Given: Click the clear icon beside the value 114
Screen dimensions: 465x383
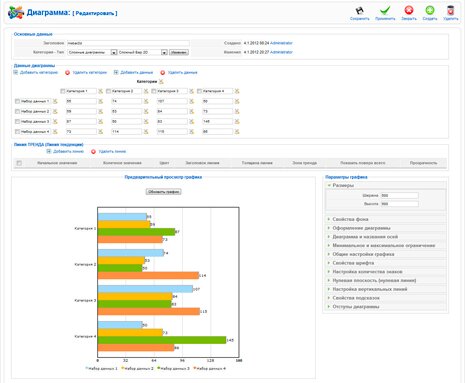Looking at the screenshot, I should tap(146, 132).
